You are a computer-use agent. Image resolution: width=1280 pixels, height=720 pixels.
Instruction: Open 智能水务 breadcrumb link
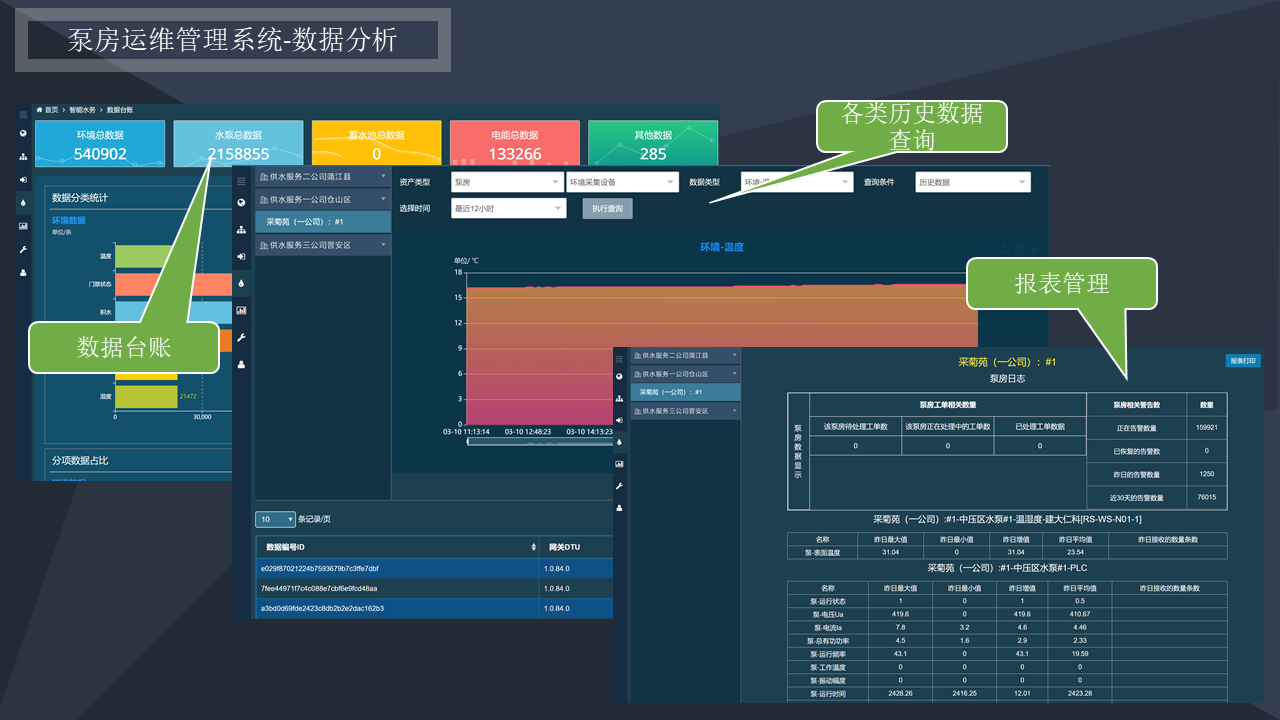[83, 109]
